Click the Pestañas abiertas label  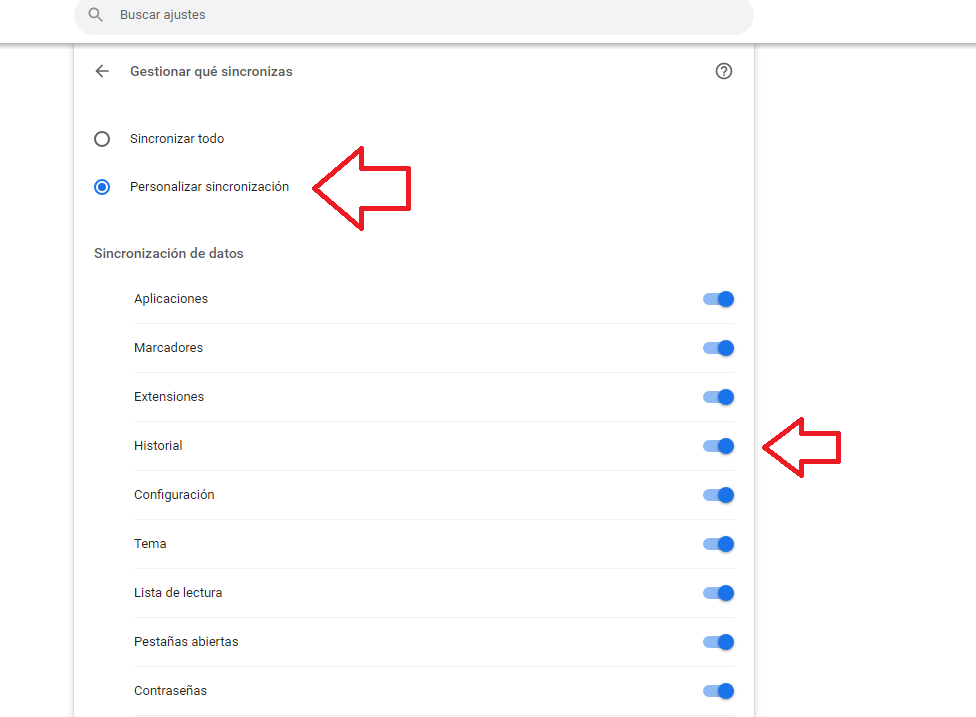click(x=186, y=642)
